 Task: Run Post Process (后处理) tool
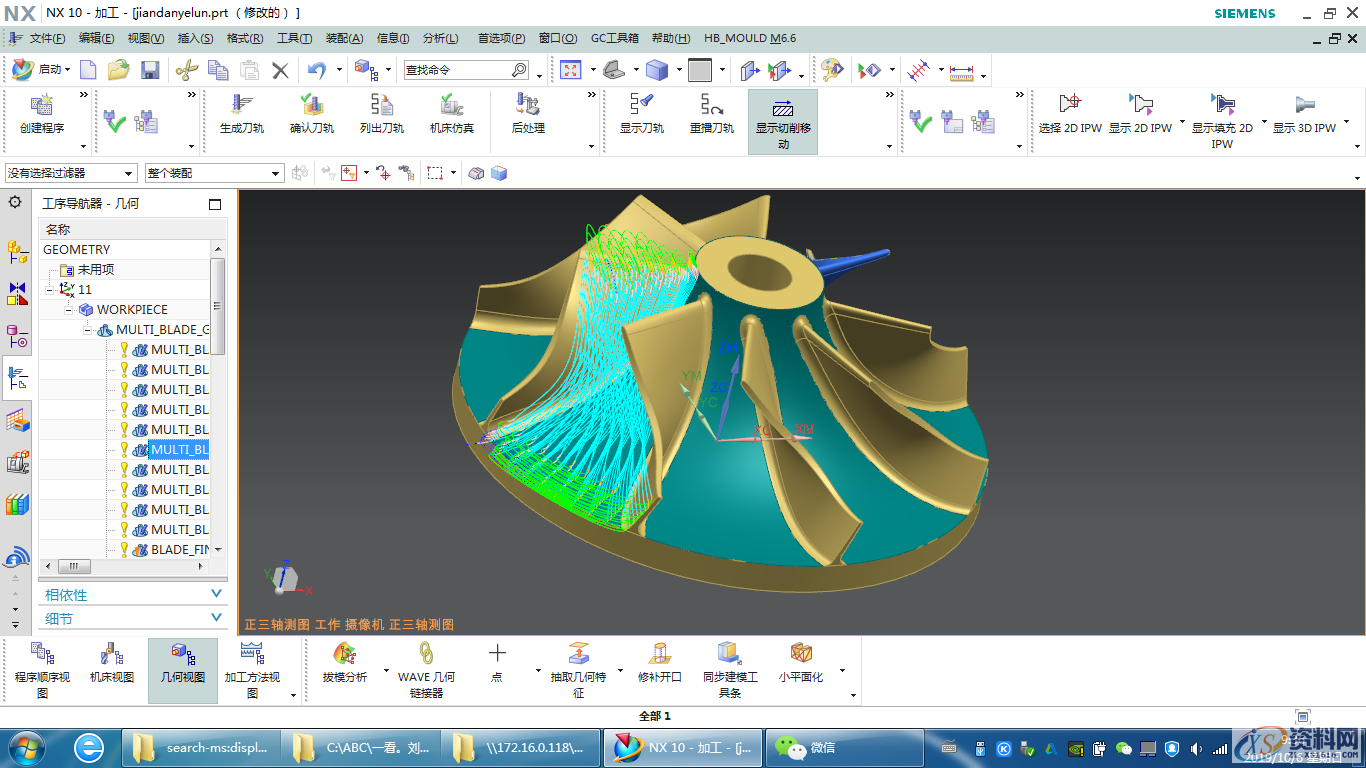(x=527, y=107)
